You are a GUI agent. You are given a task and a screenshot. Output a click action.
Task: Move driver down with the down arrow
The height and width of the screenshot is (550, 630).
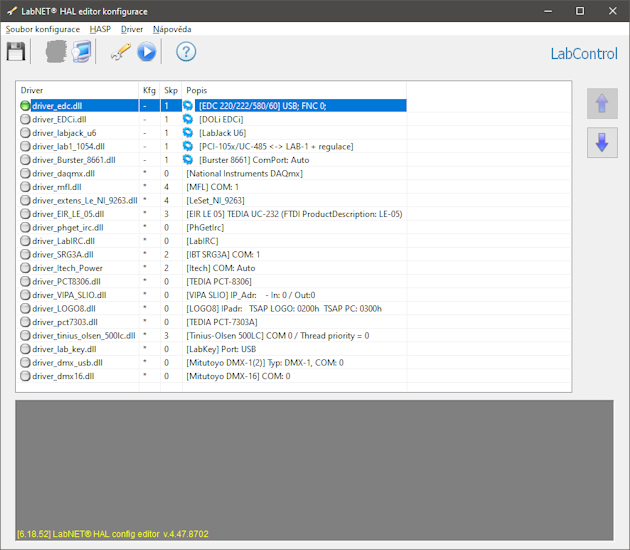pos(602,143)
